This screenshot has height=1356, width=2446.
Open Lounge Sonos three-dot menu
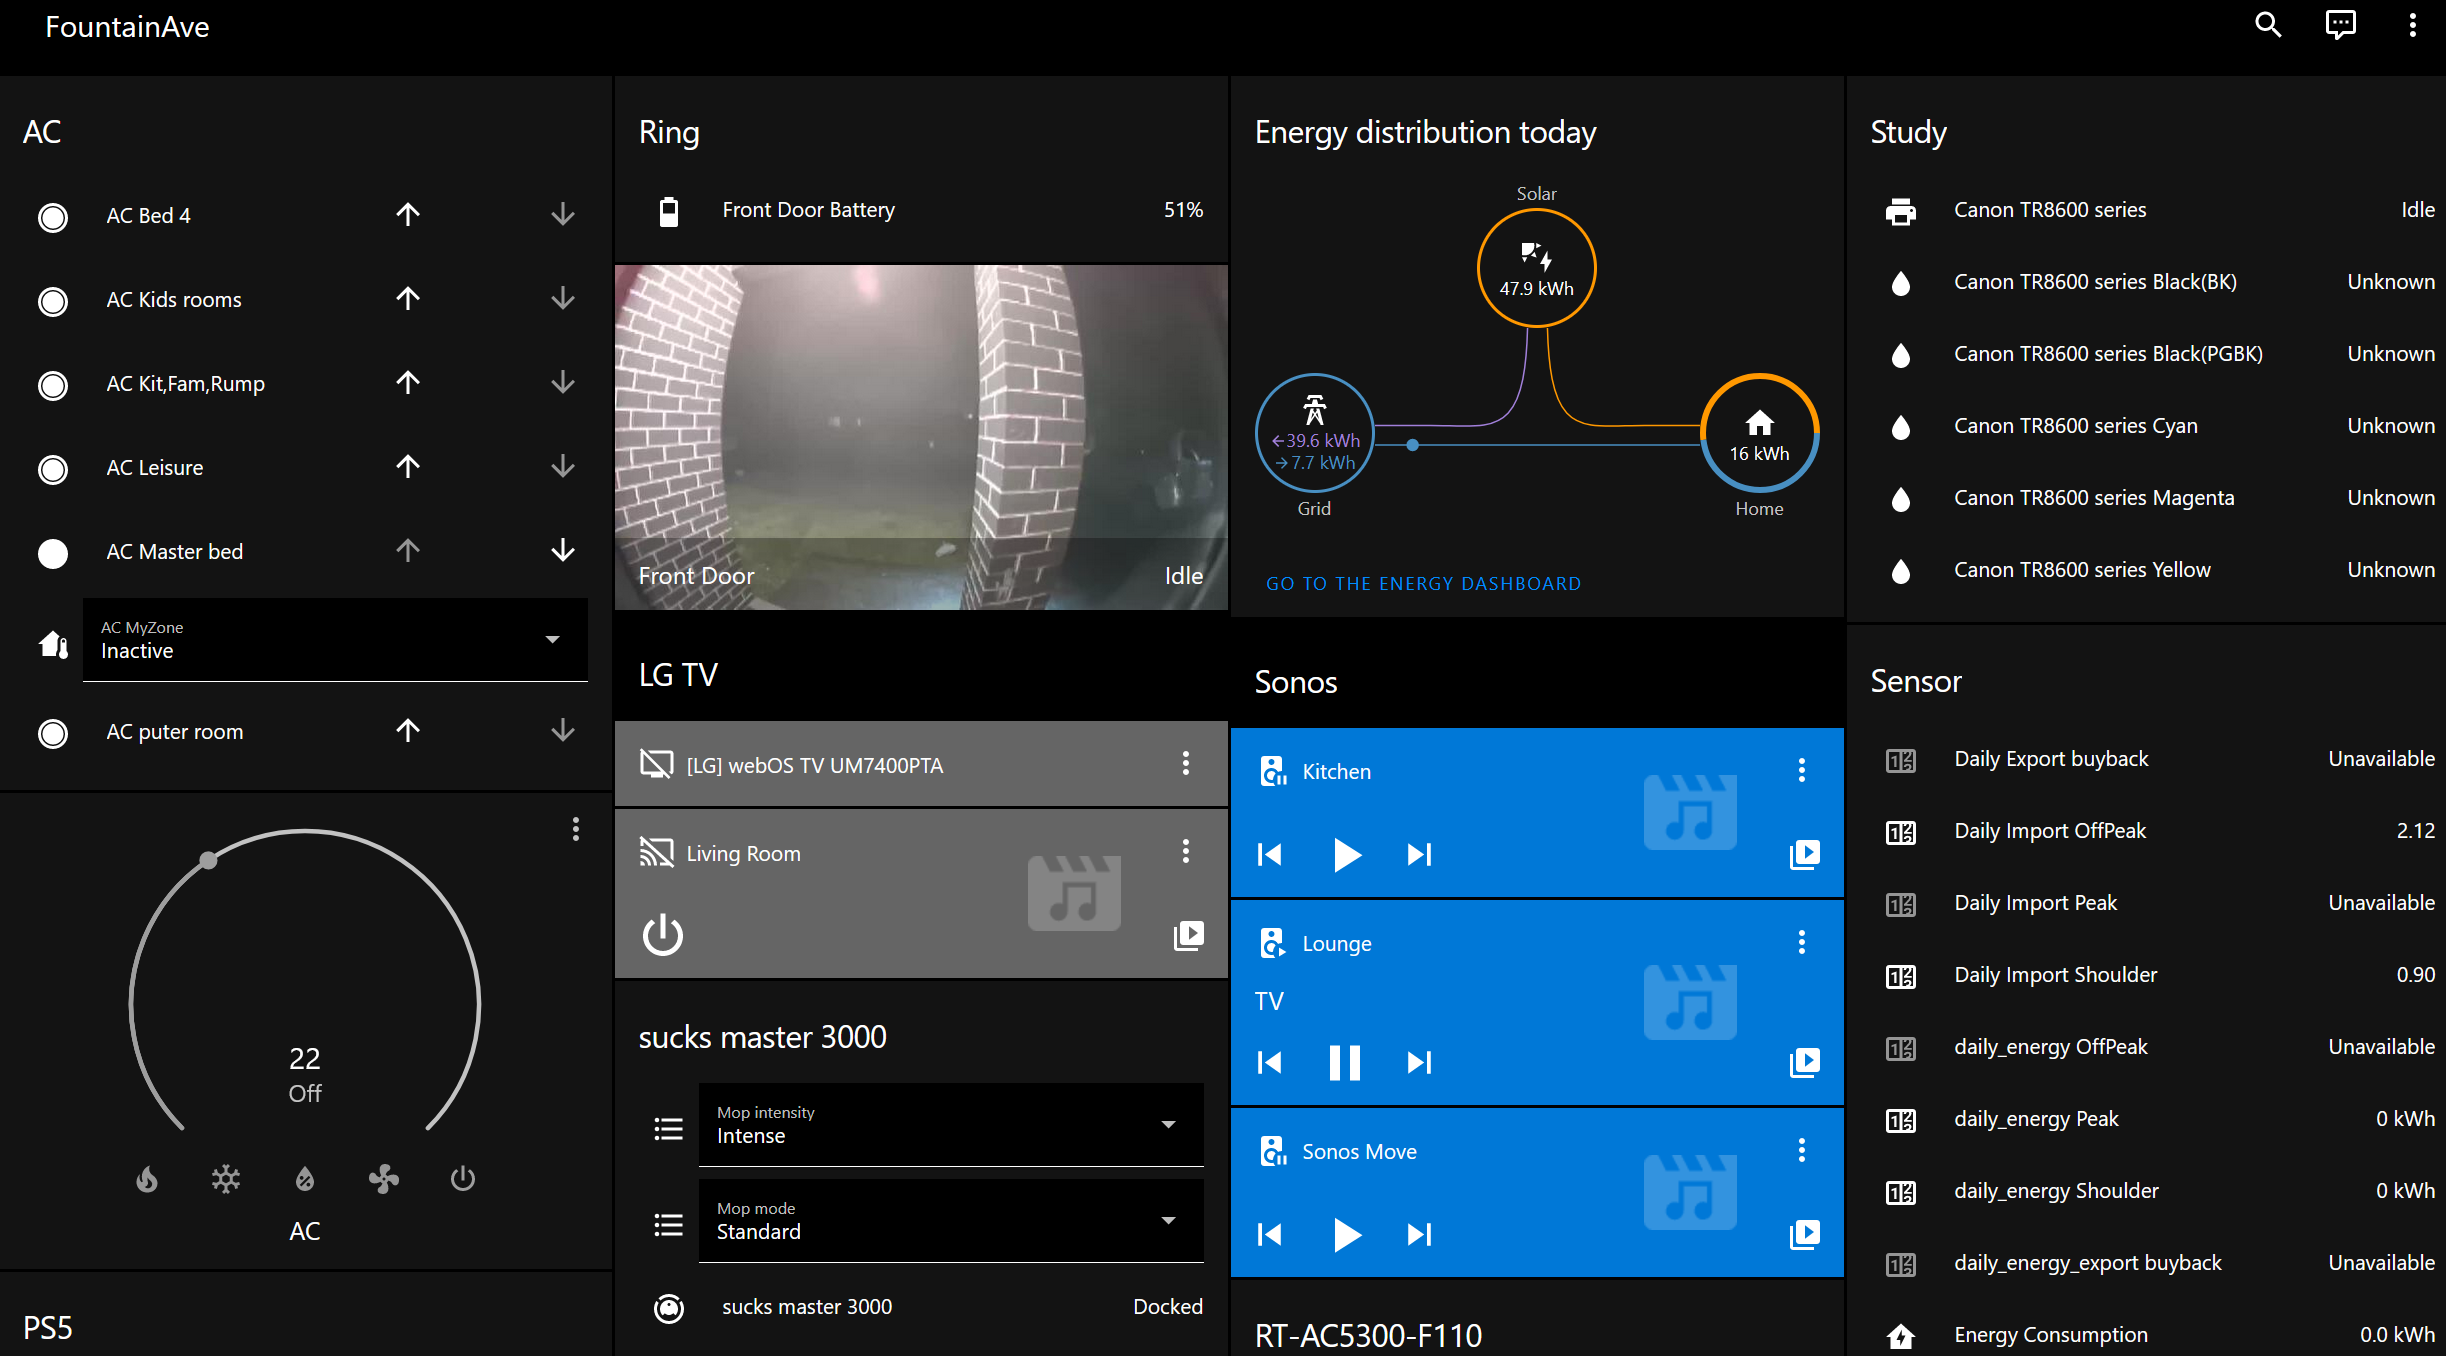click(x=1801, y=942)
